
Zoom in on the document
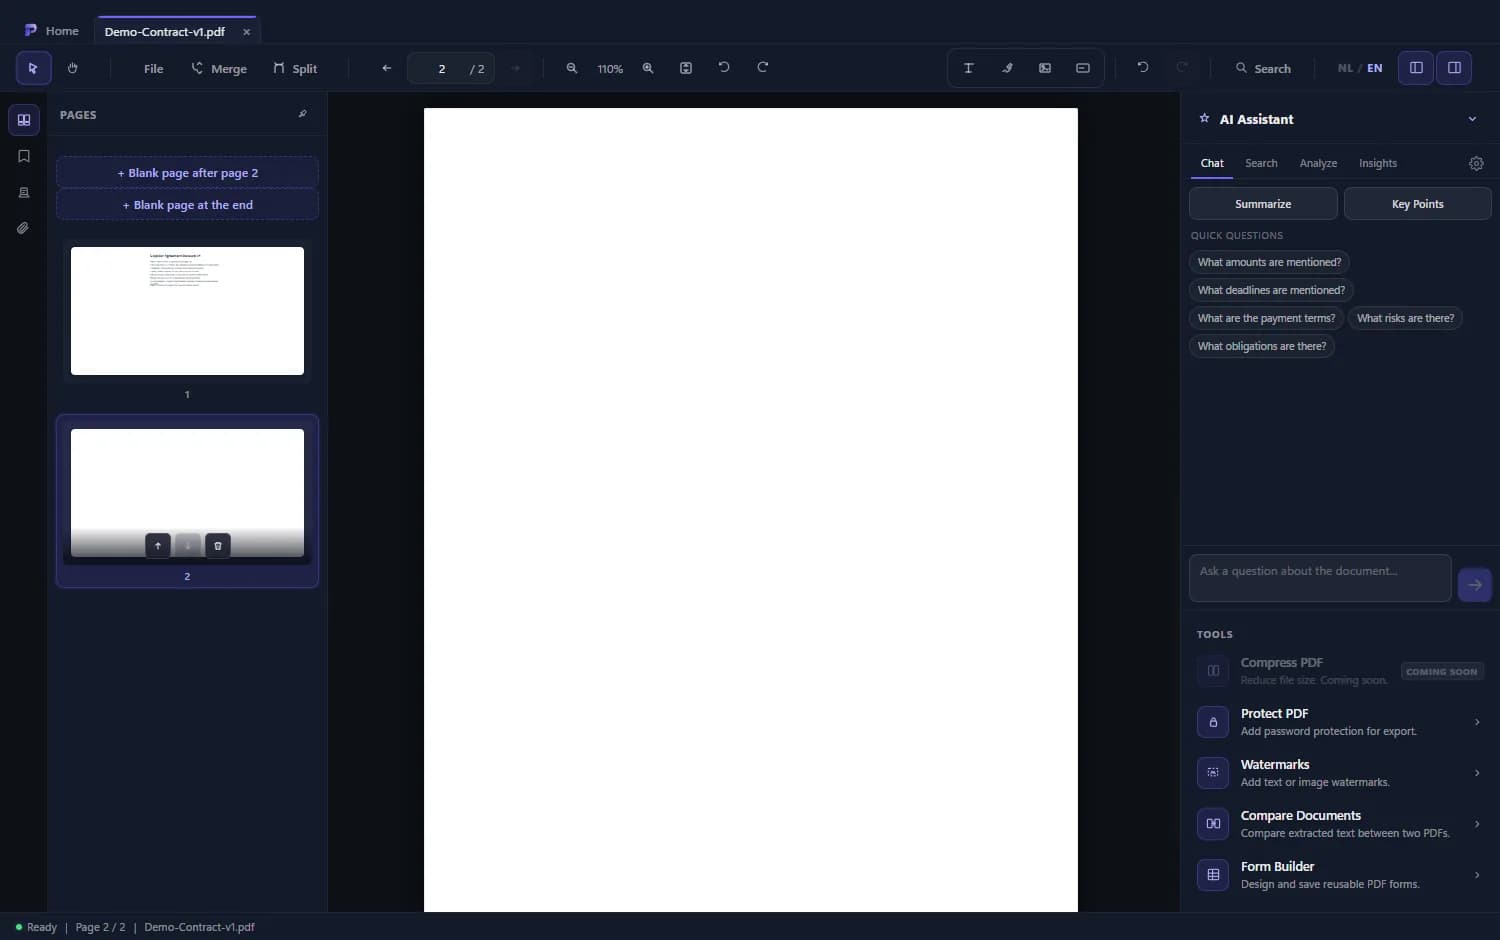648,68
